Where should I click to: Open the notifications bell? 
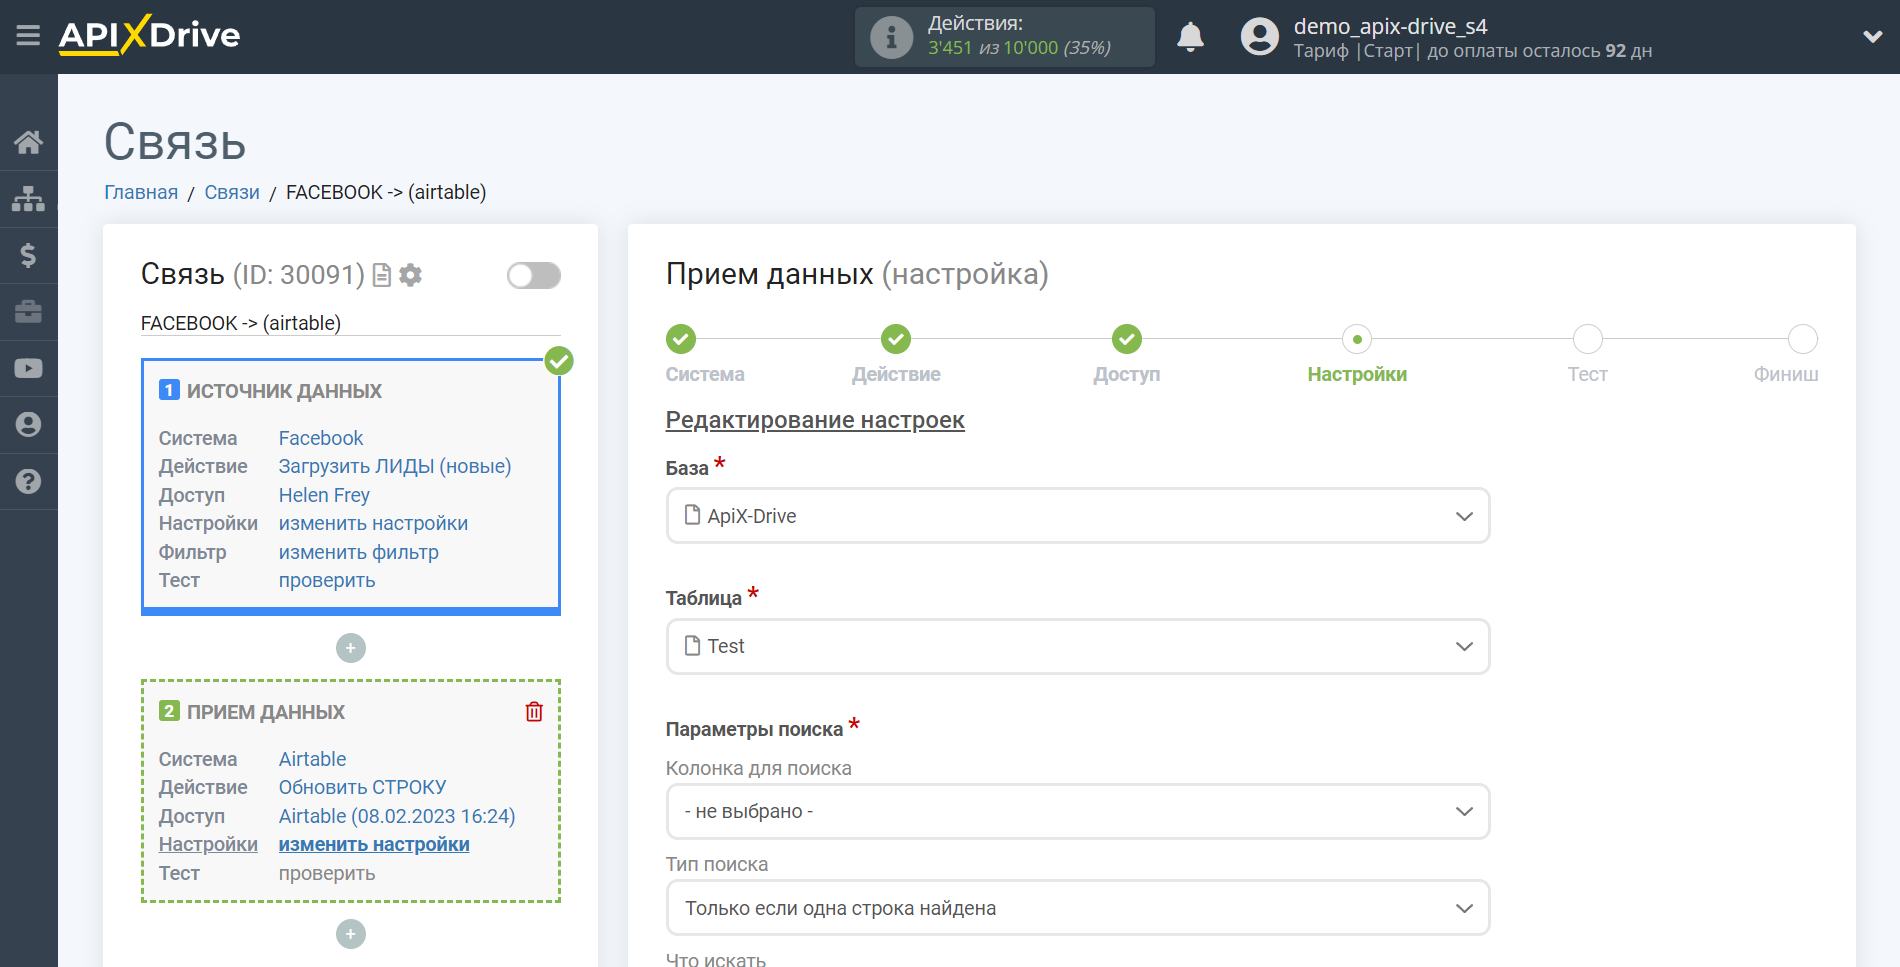tap(1190, 37)
